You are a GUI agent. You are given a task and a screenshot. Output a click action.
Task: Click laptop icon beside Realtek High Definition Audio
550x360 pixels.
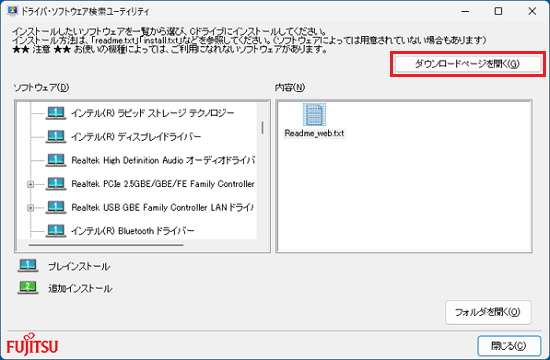point(56,160)
